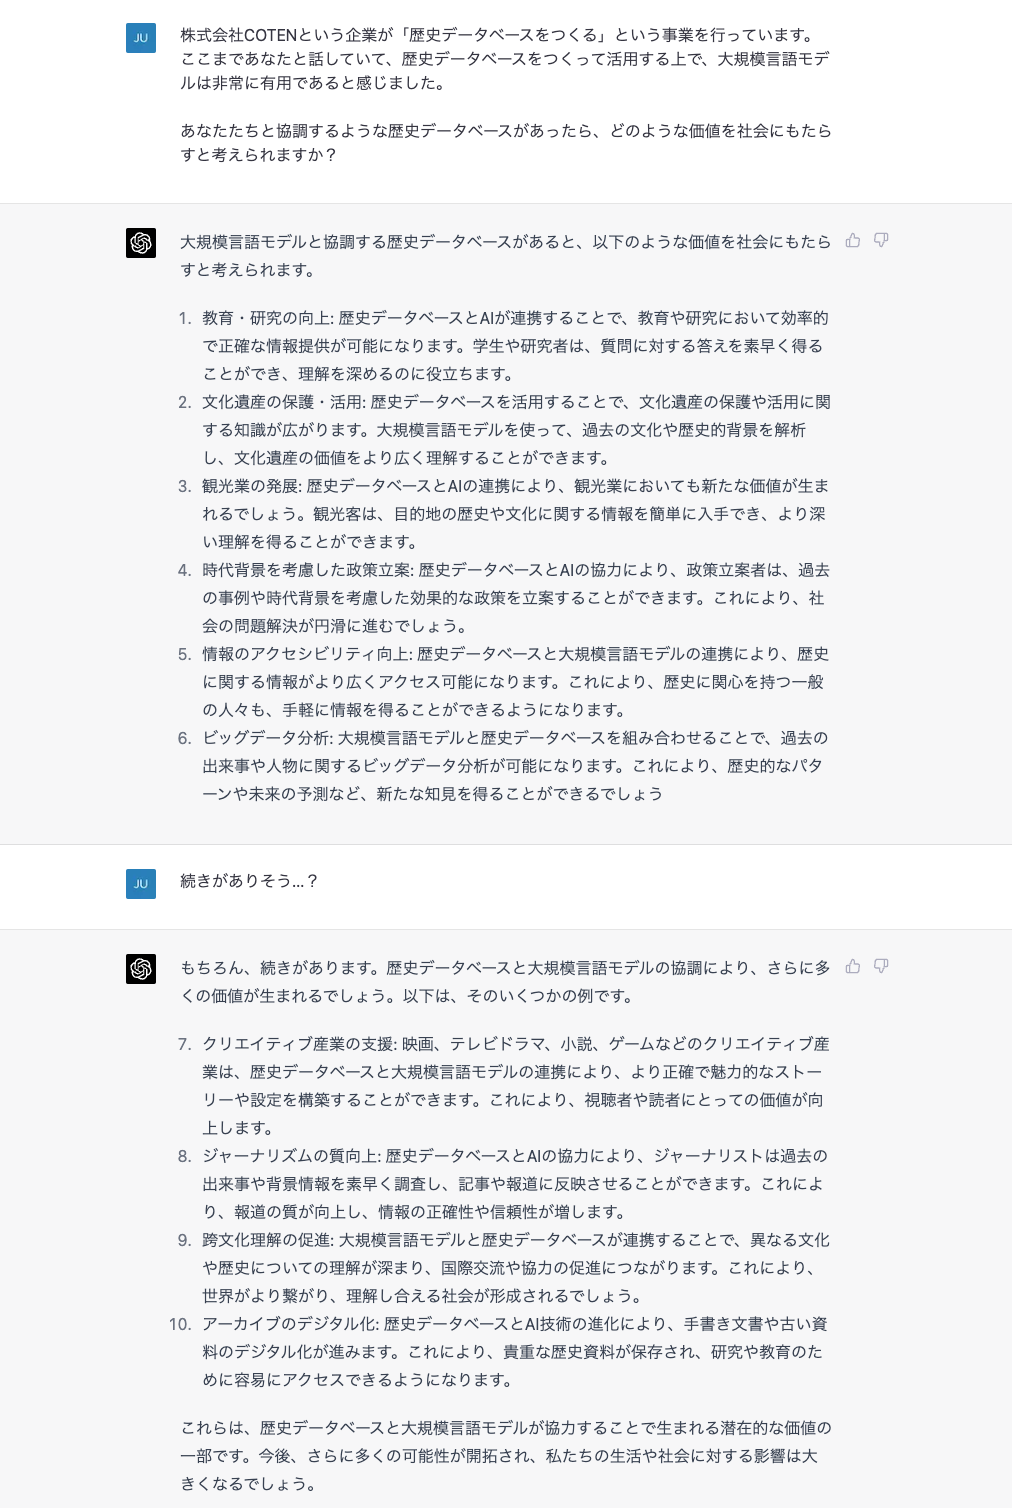Select list item 8 ジャーナリズムの質向上
1012x1508 pixels.
(x=504, y=1184)
